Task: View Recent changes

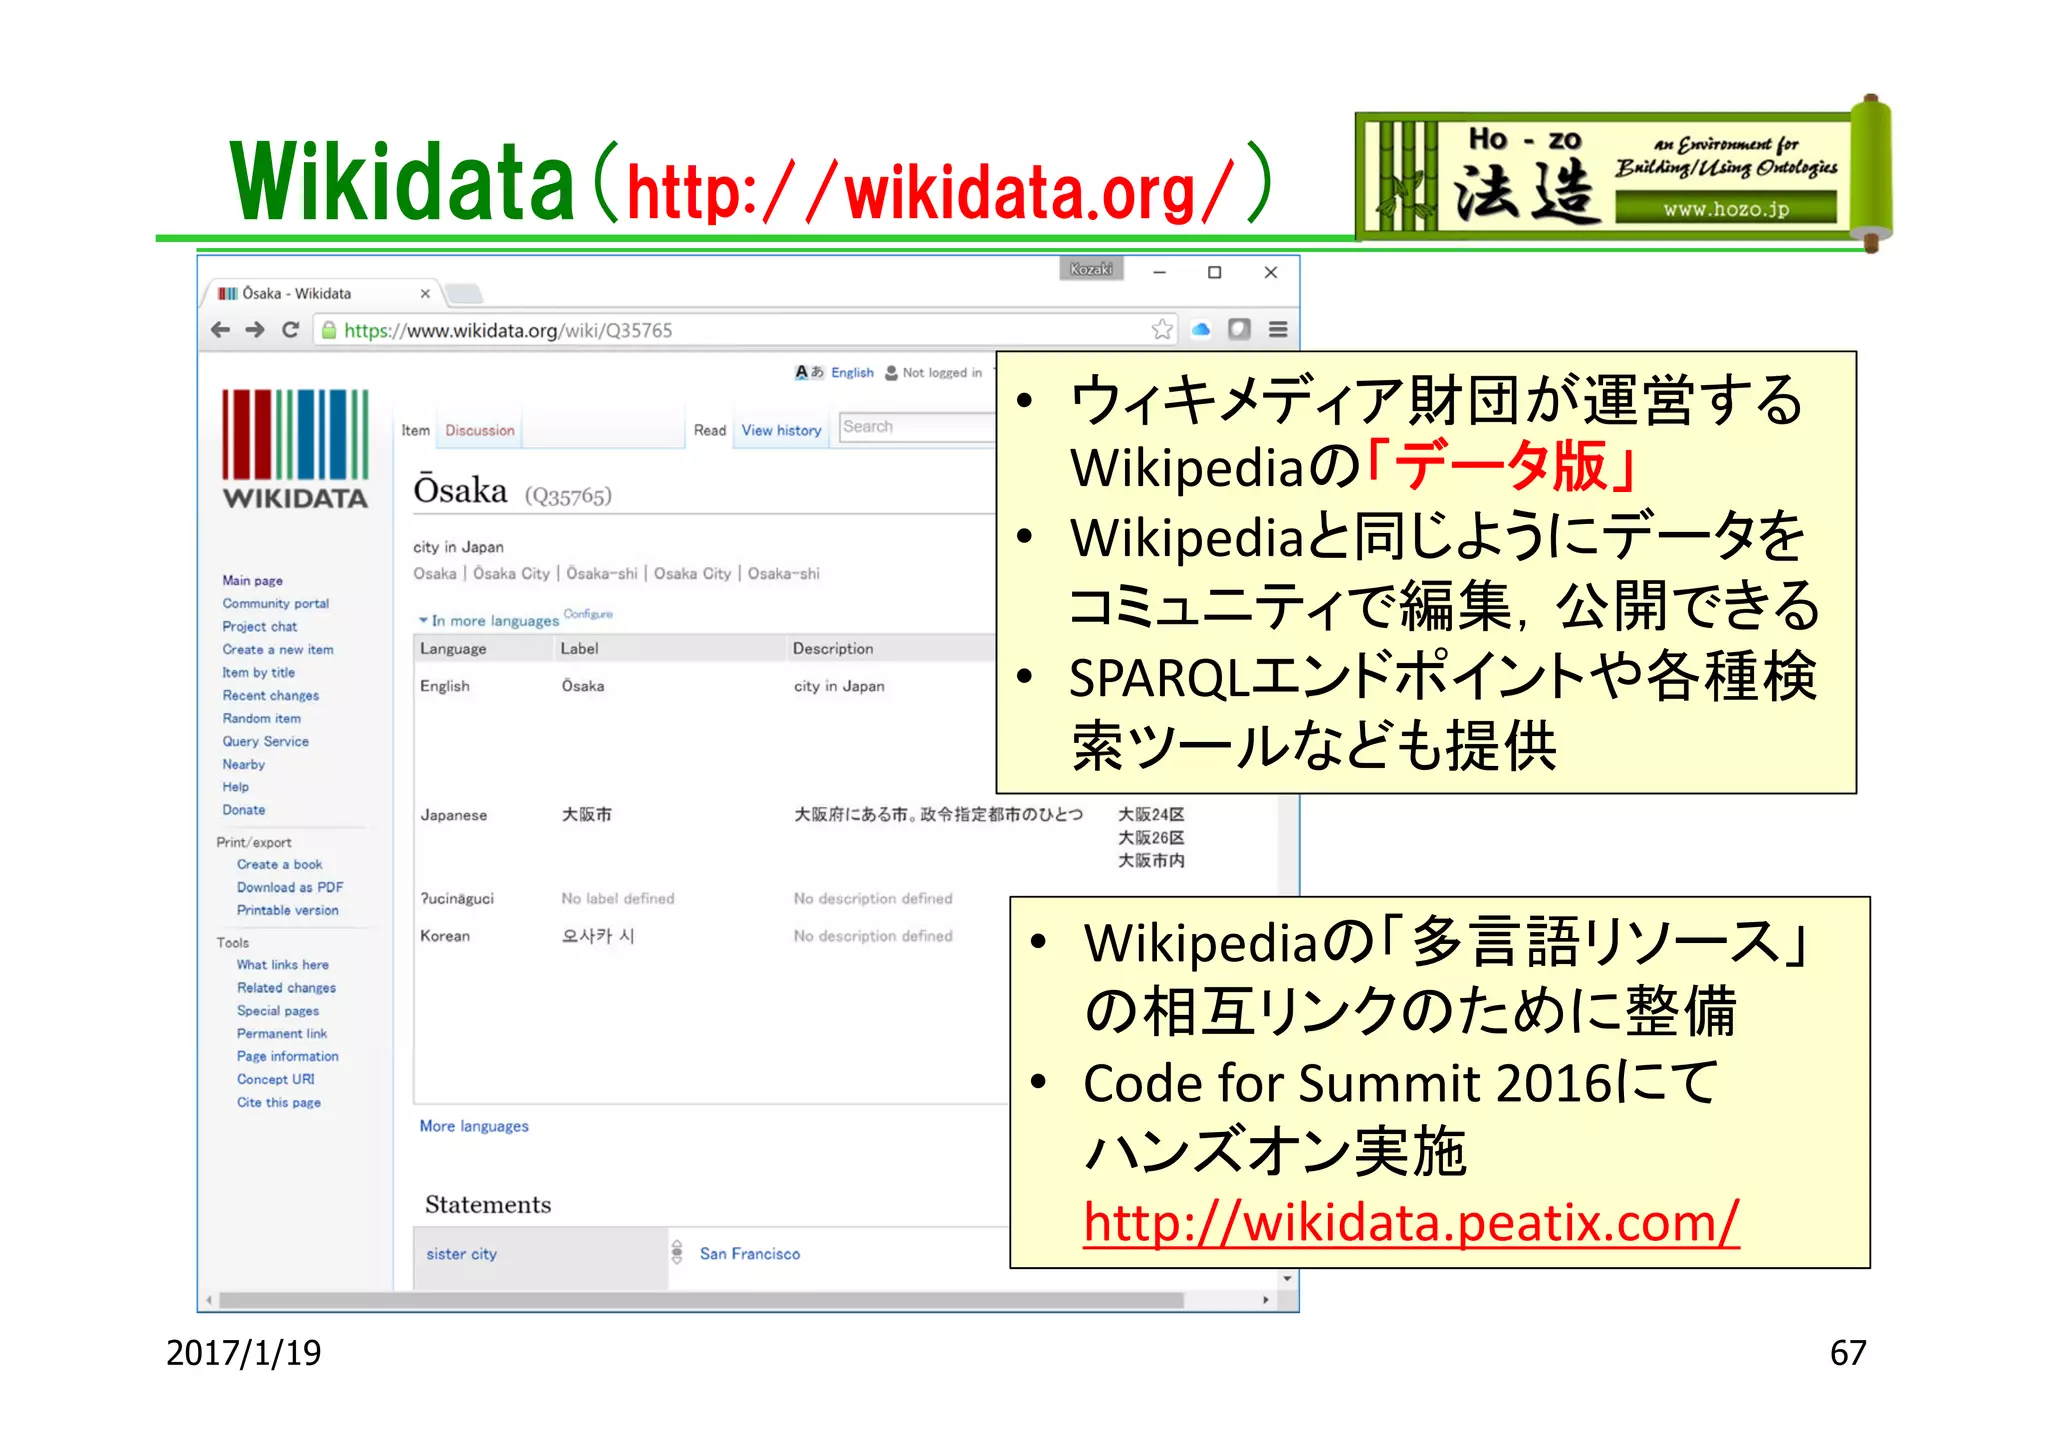Action: pos(271,696)
